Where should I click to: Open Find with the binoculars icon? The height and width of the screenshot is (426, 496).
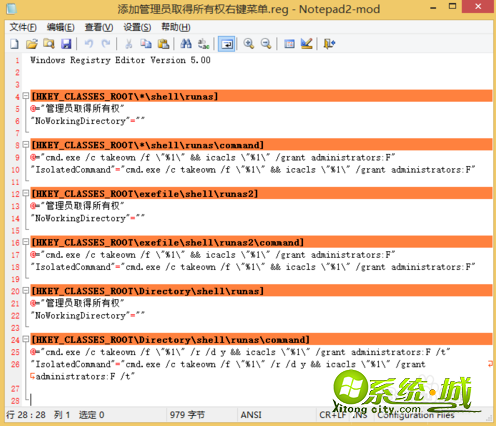point(186,44)
